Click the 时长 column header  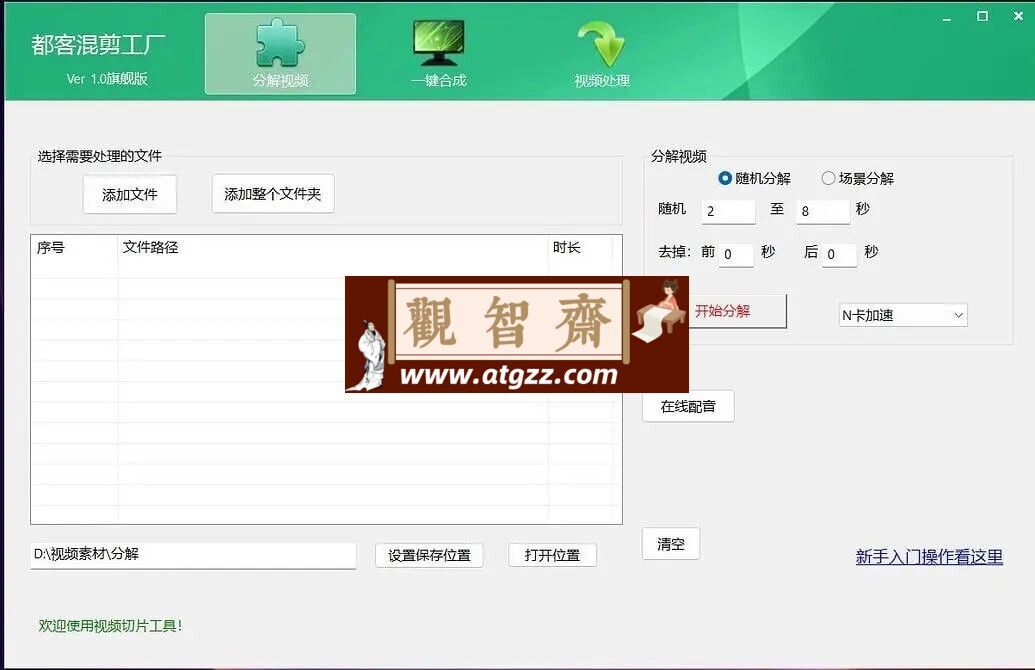pos(581,248)
